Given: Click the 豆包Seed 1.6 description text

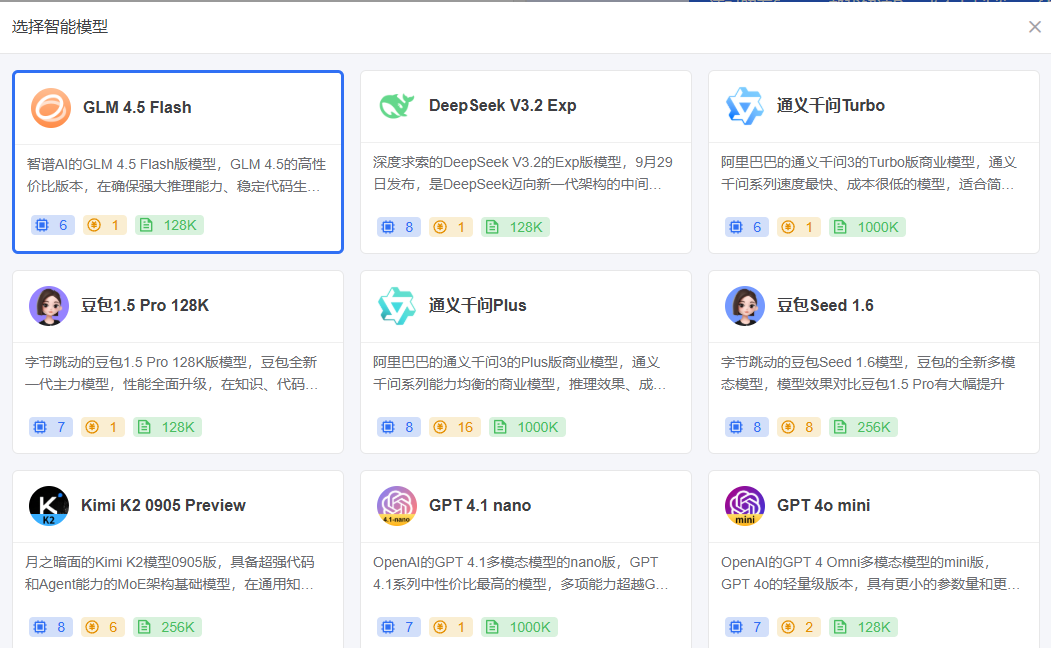Looking at the screenshot, I should point(868,373).
